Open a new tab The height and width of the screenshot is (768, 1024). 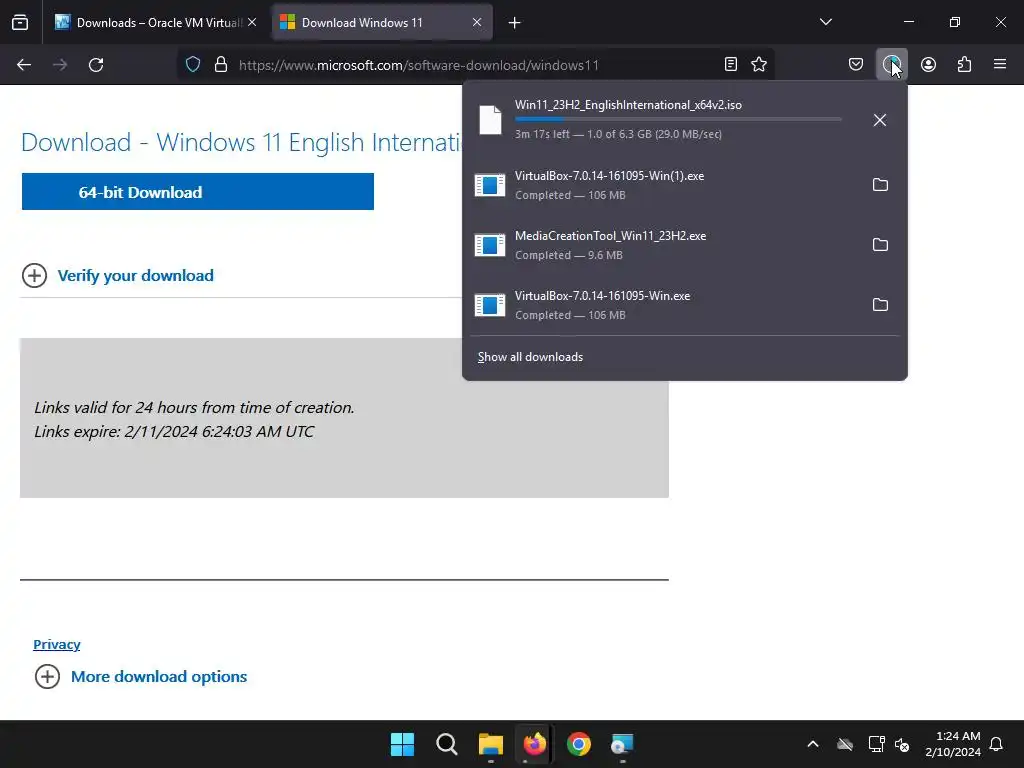[515, 23]
